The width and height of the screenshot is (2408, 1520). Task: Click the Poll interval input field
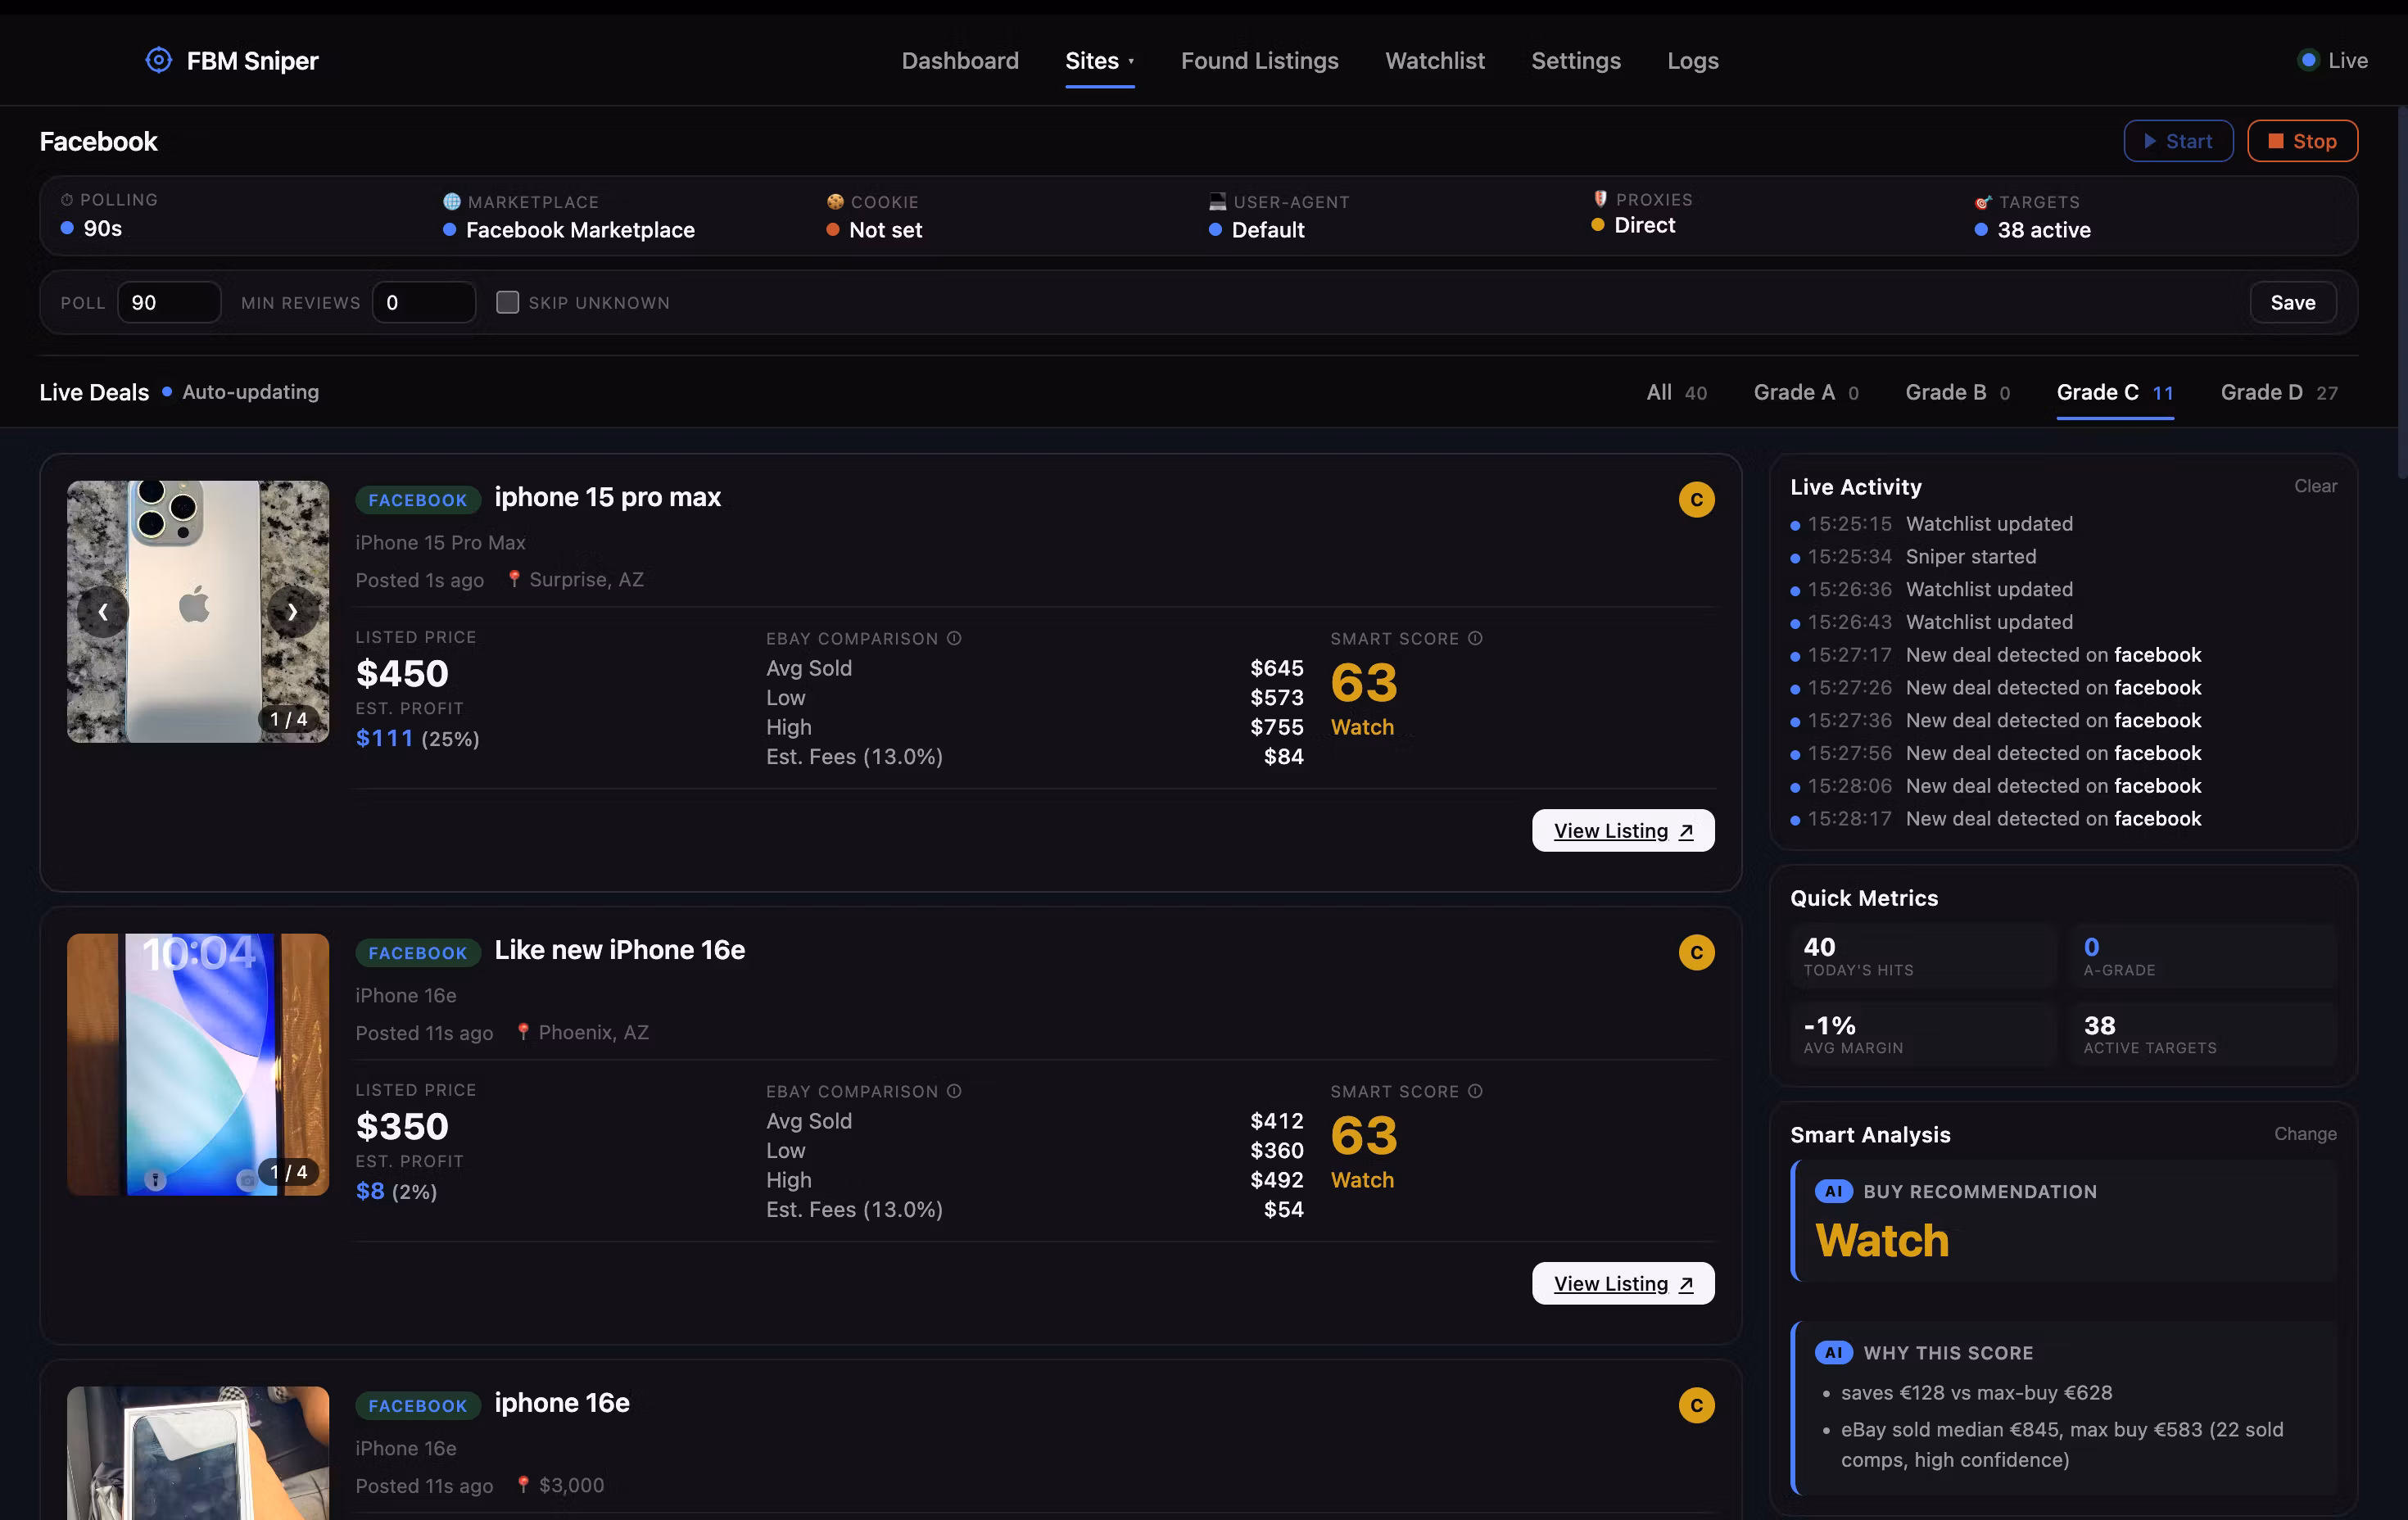pyautogui.click(x=169, y=302)
